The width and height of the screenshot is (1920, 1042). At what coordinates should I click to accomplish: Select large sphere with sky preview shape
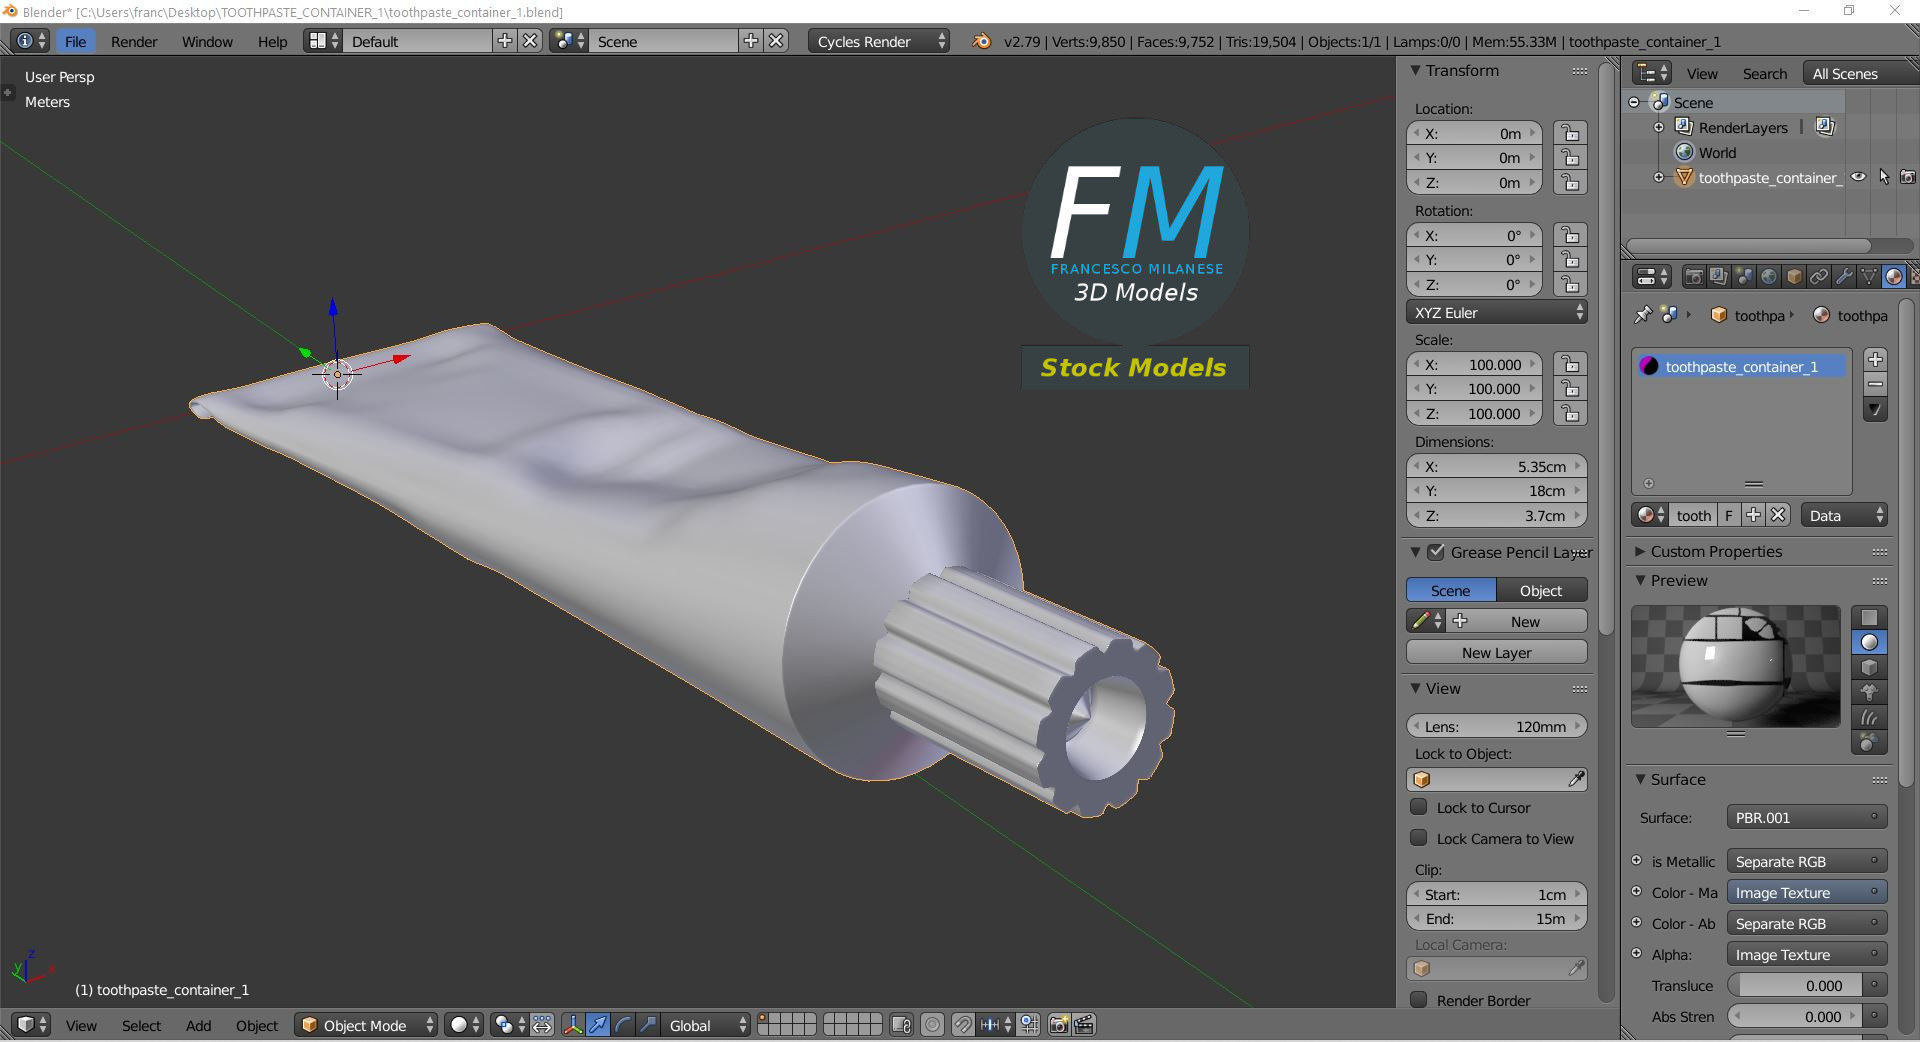click(1869, 742)
